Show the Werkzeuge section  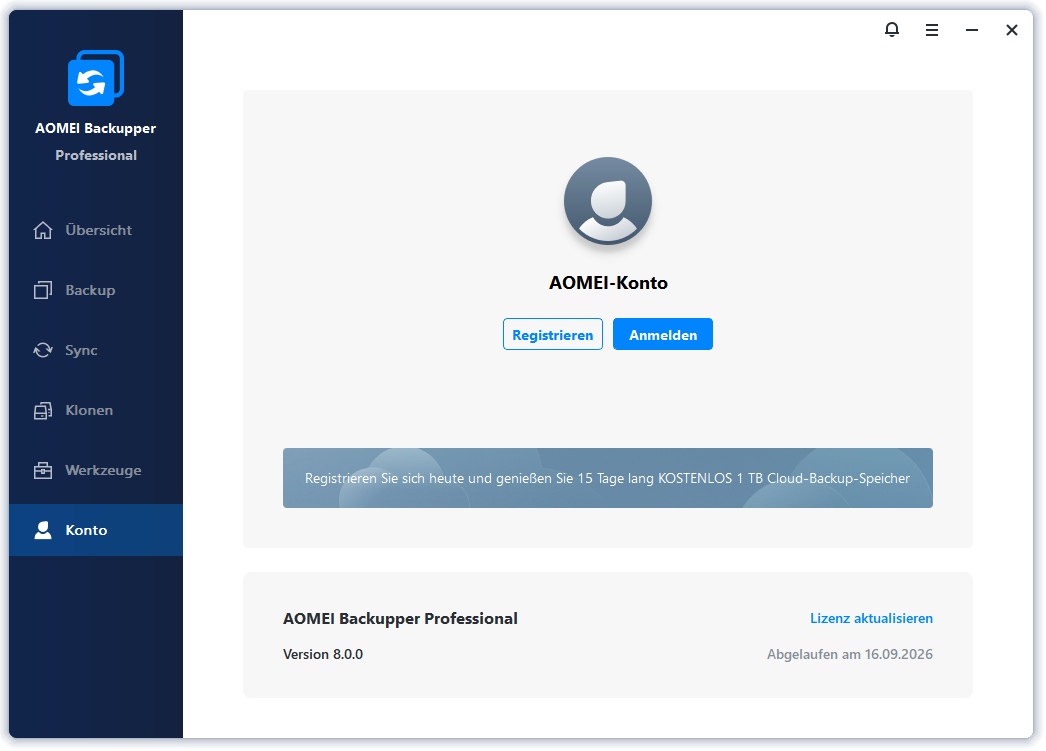[x=96, y=470]
